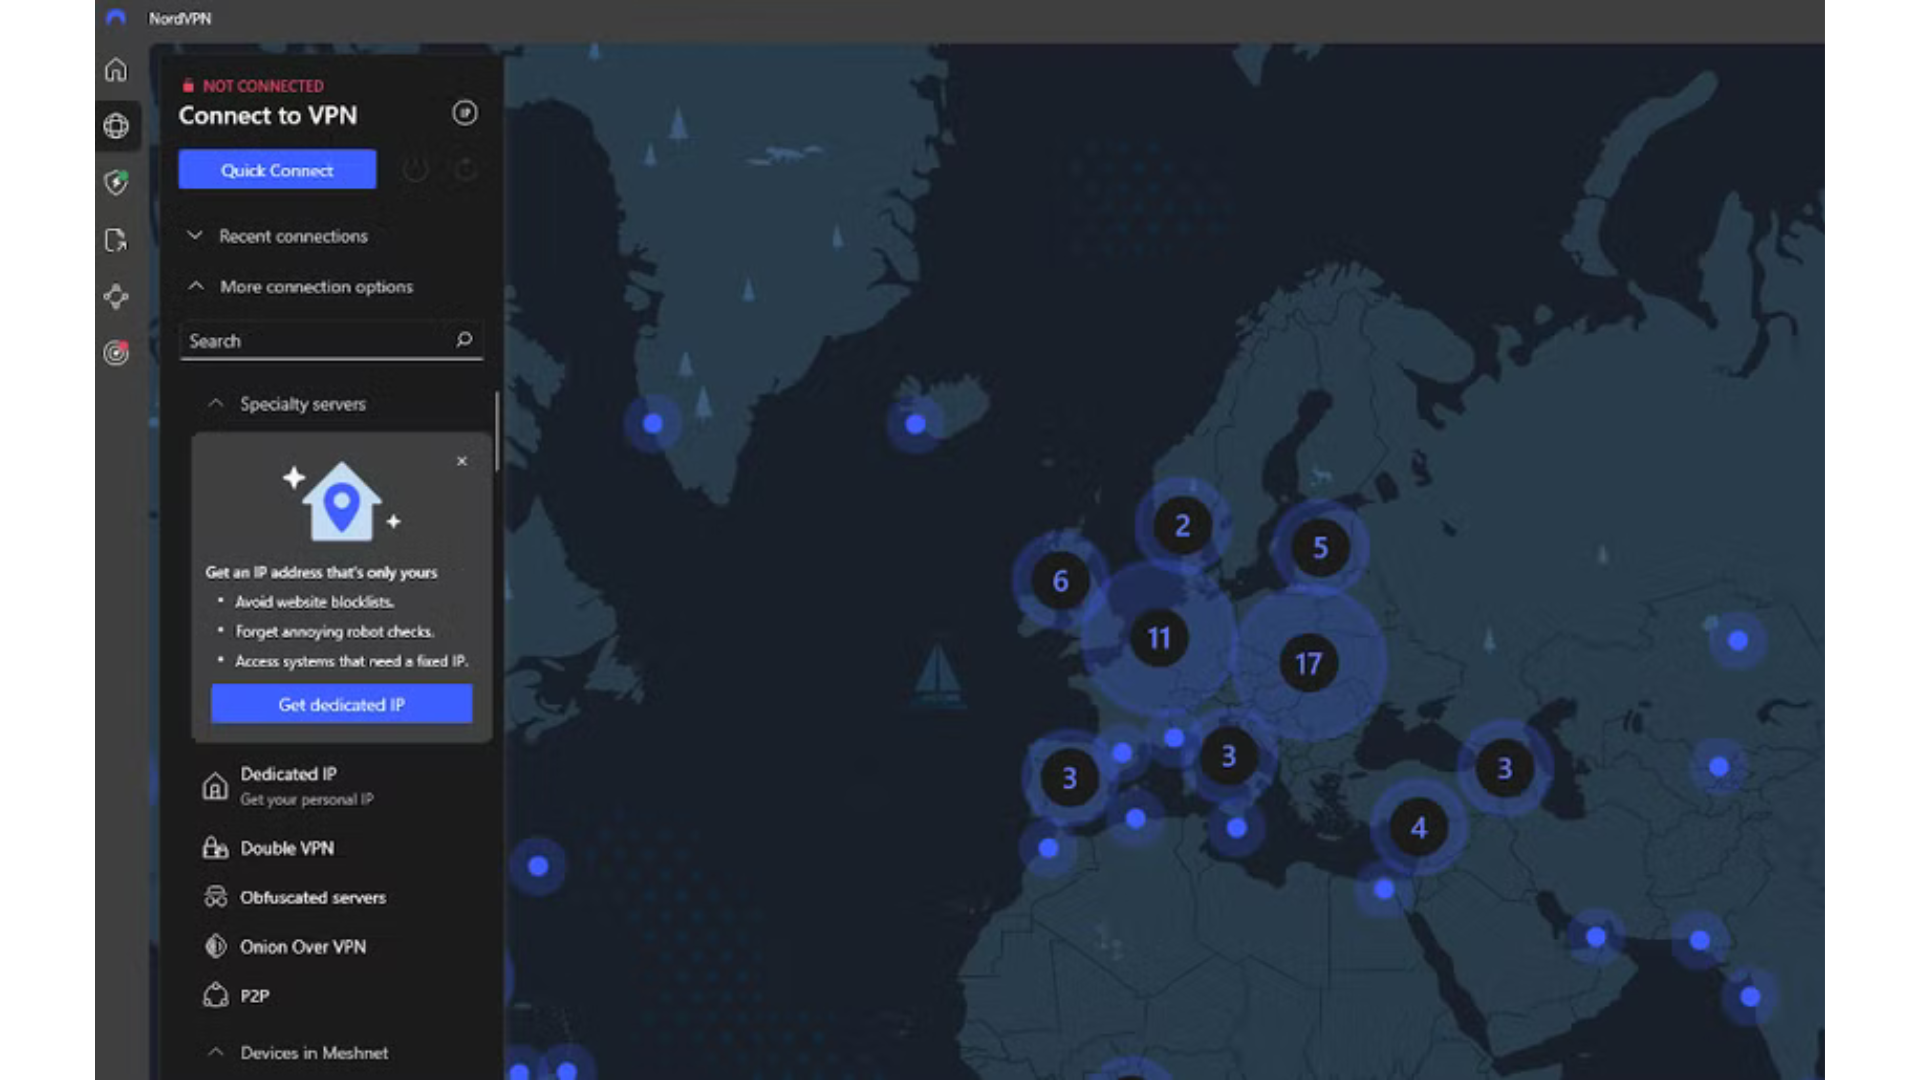
Task: Select Obfuscated servers option
Action: pyautogui.click(x=312, y=897)
